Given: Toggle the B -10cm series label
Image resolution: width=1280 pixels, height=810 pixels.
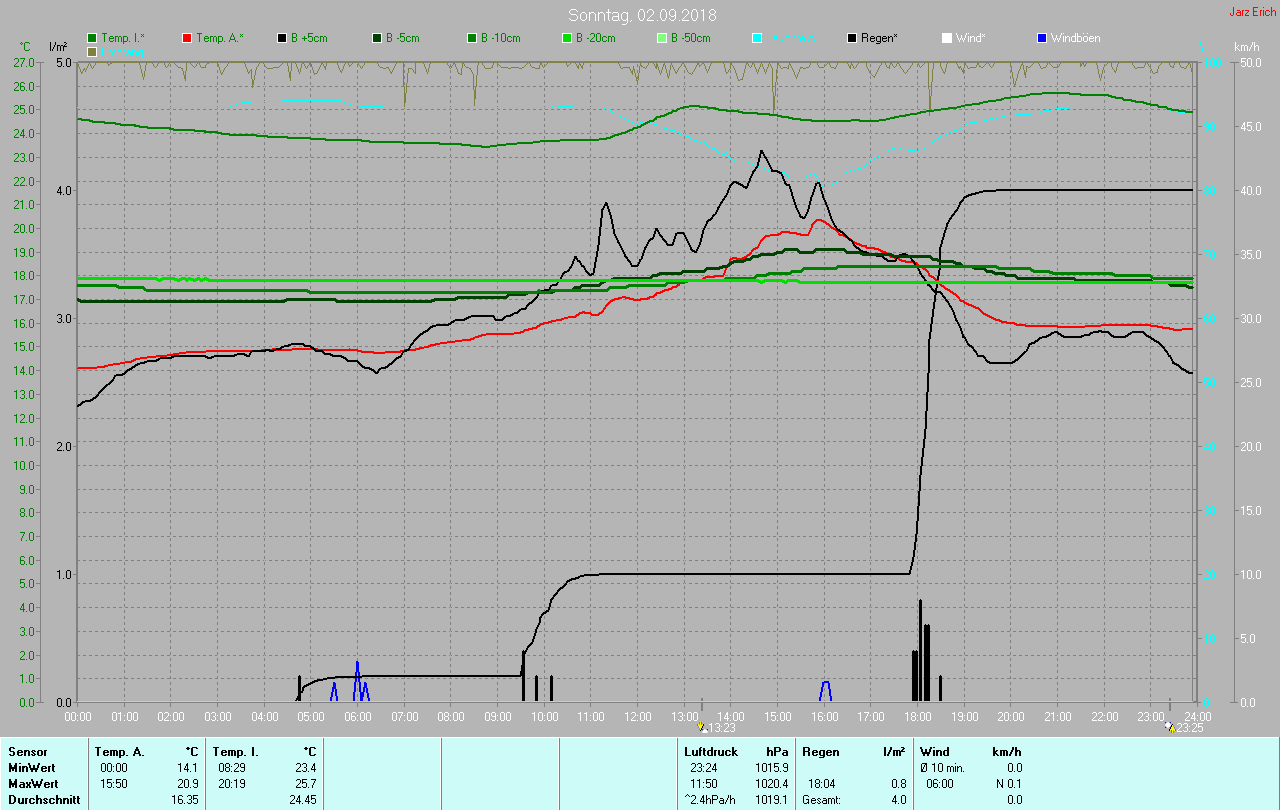Looking at the screenshot, I should (500, 38).
